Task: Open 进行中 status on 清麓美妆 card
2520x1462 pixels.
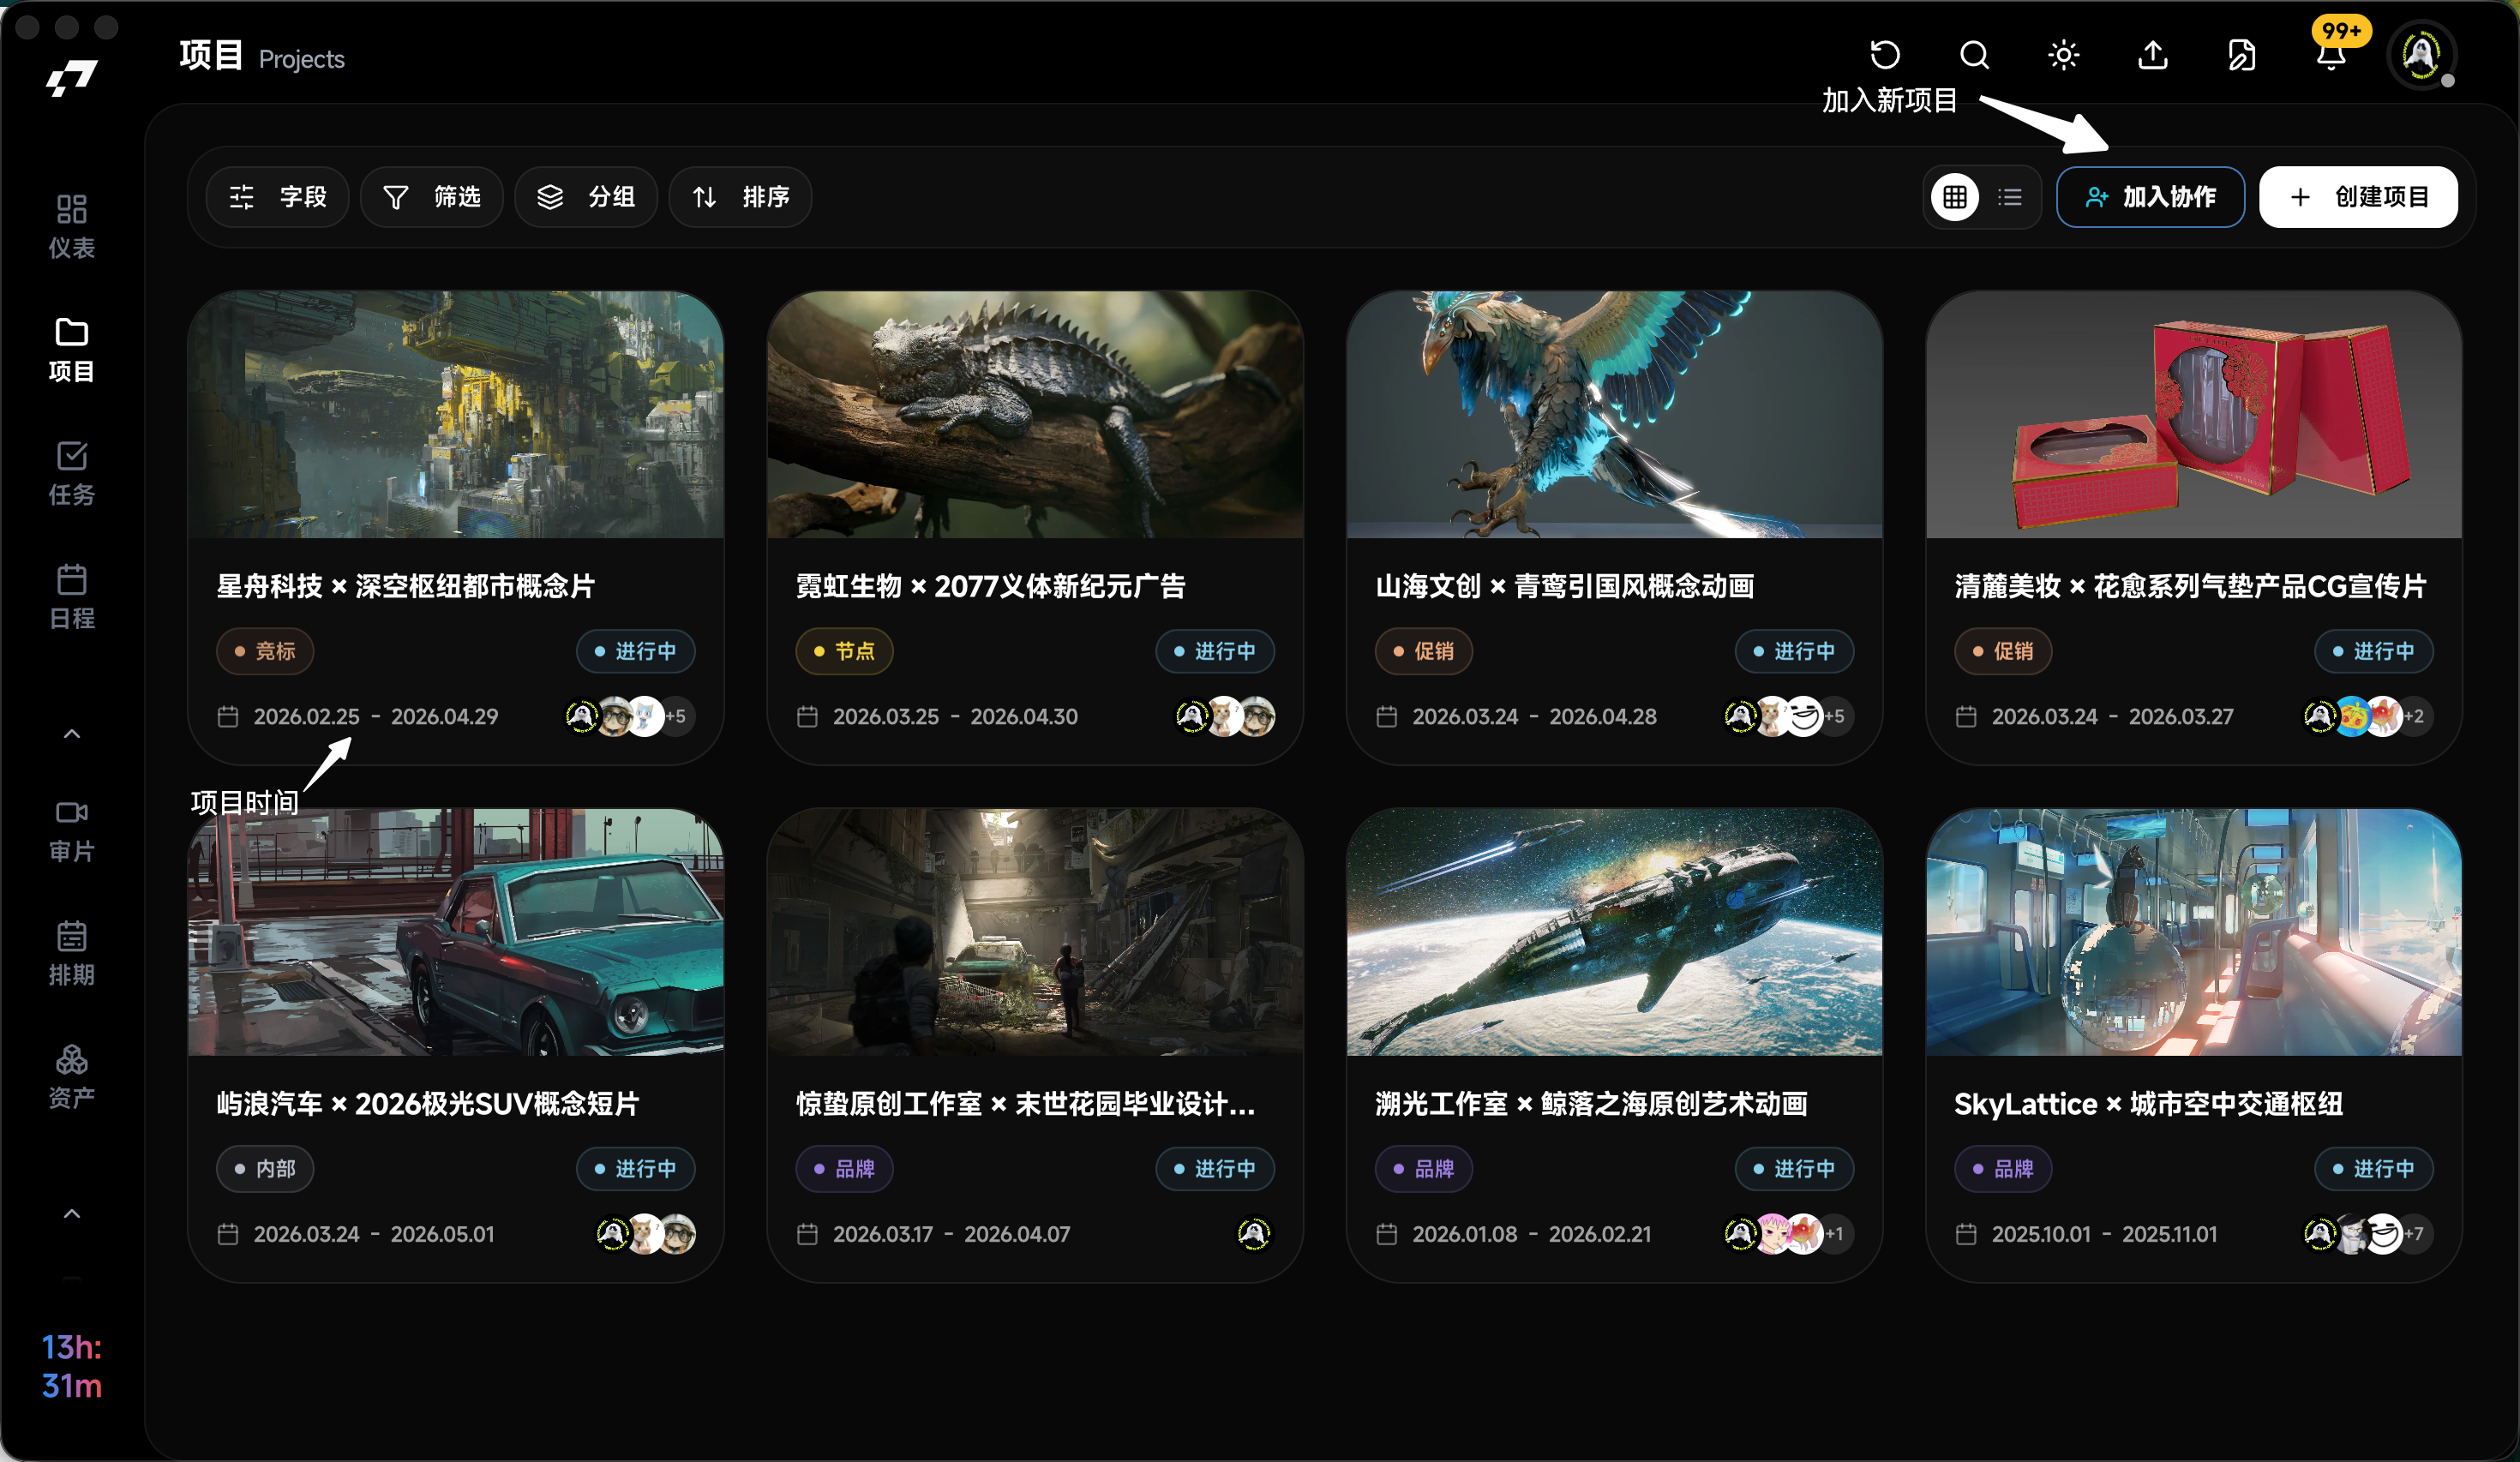Action: tap(2373, 651)
